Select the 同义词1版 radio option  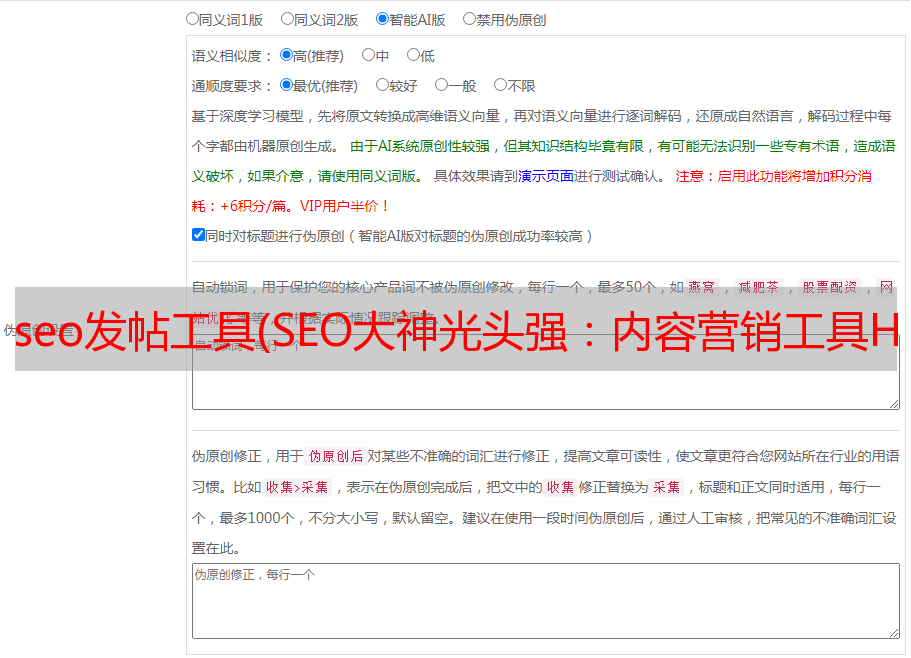[193, 19]
